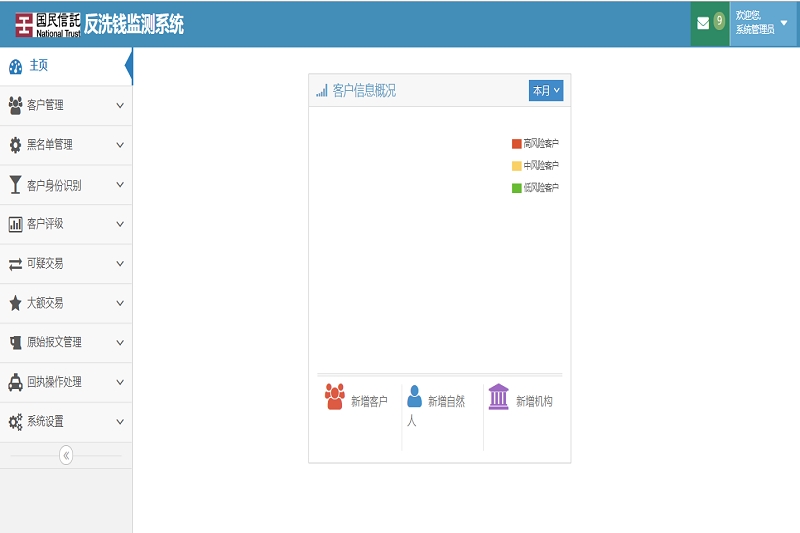Screen dimensions: 800x533
Task: Open the 客户评级 menu label
Action: coord(45,224)
